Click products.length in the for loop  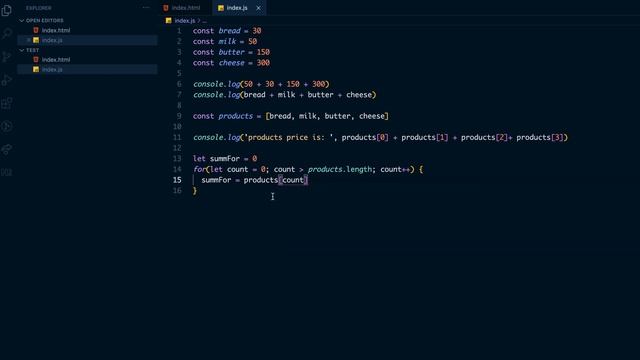click(x=340, y=169)
